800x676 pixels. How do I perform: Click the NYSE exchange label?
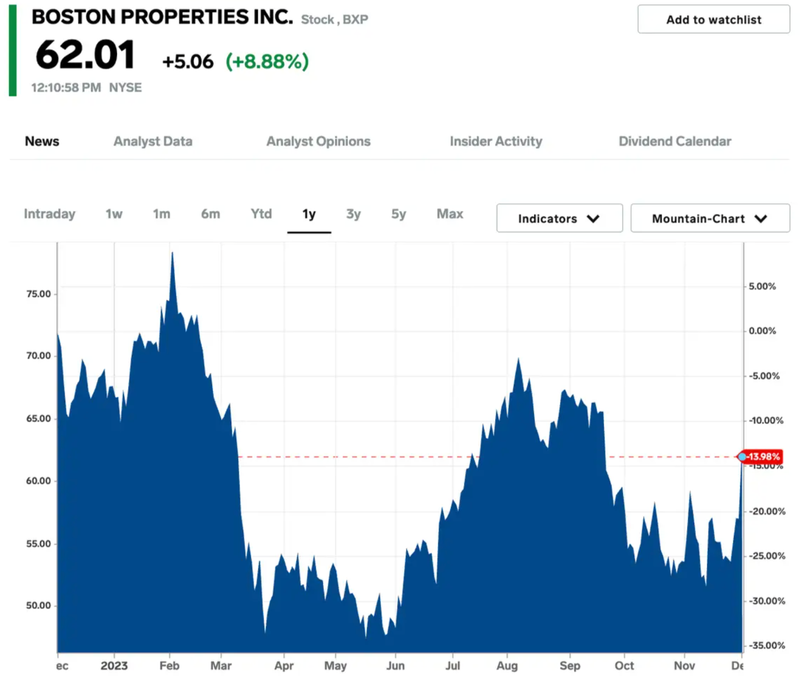(x=126, y=88)
